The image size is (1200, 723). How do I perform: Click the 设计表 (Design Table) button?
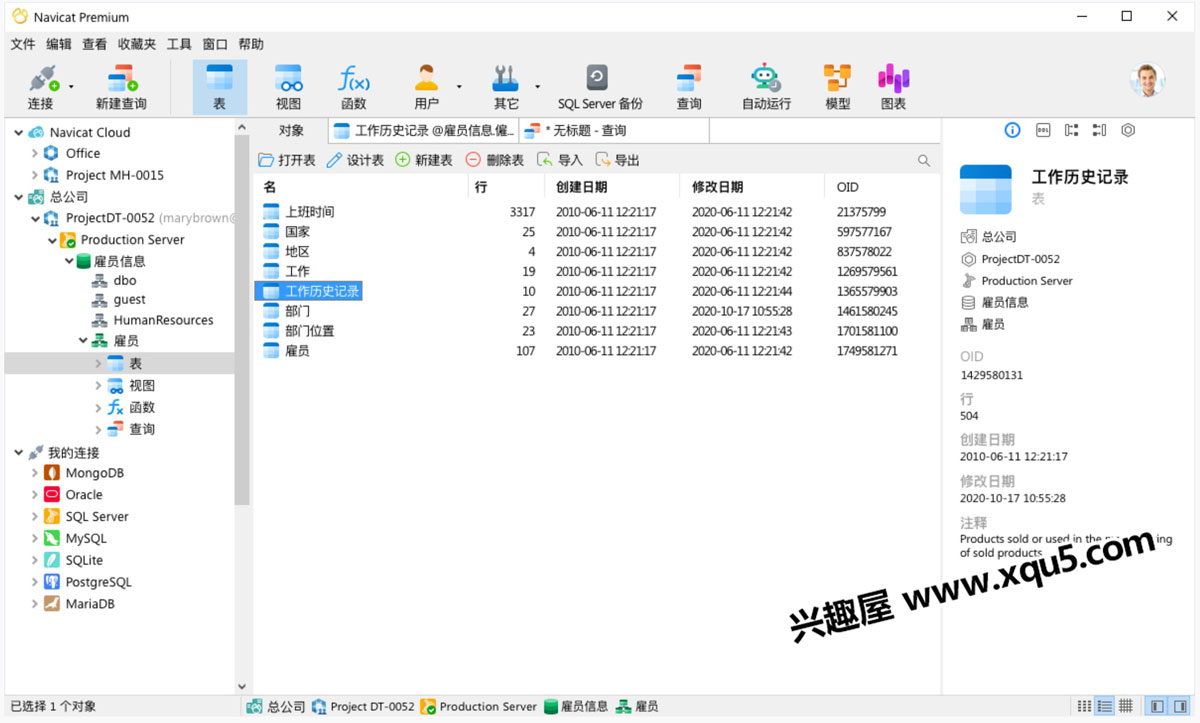click(x=355, y=160)
